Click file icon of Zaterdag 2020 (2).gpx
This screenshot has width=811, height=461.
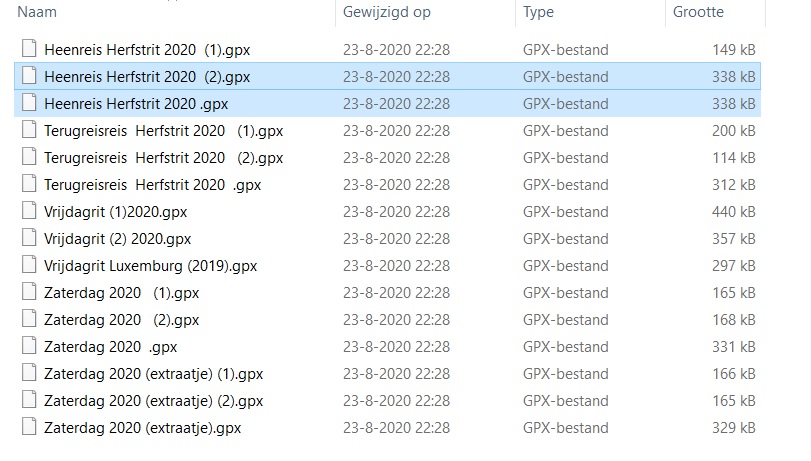tap(29, 318)
